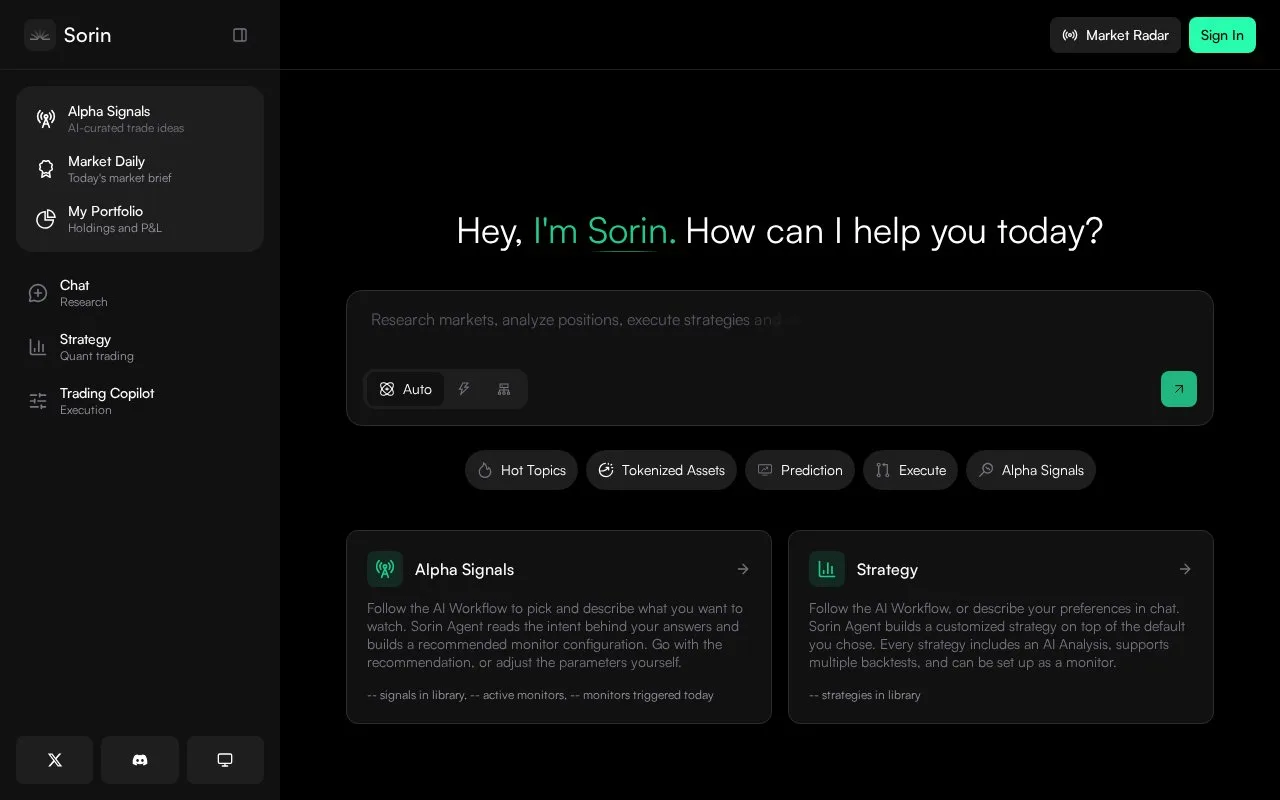1280x800 pixels.
Task: Start a new Chat research session
Action: click(140, 293)
